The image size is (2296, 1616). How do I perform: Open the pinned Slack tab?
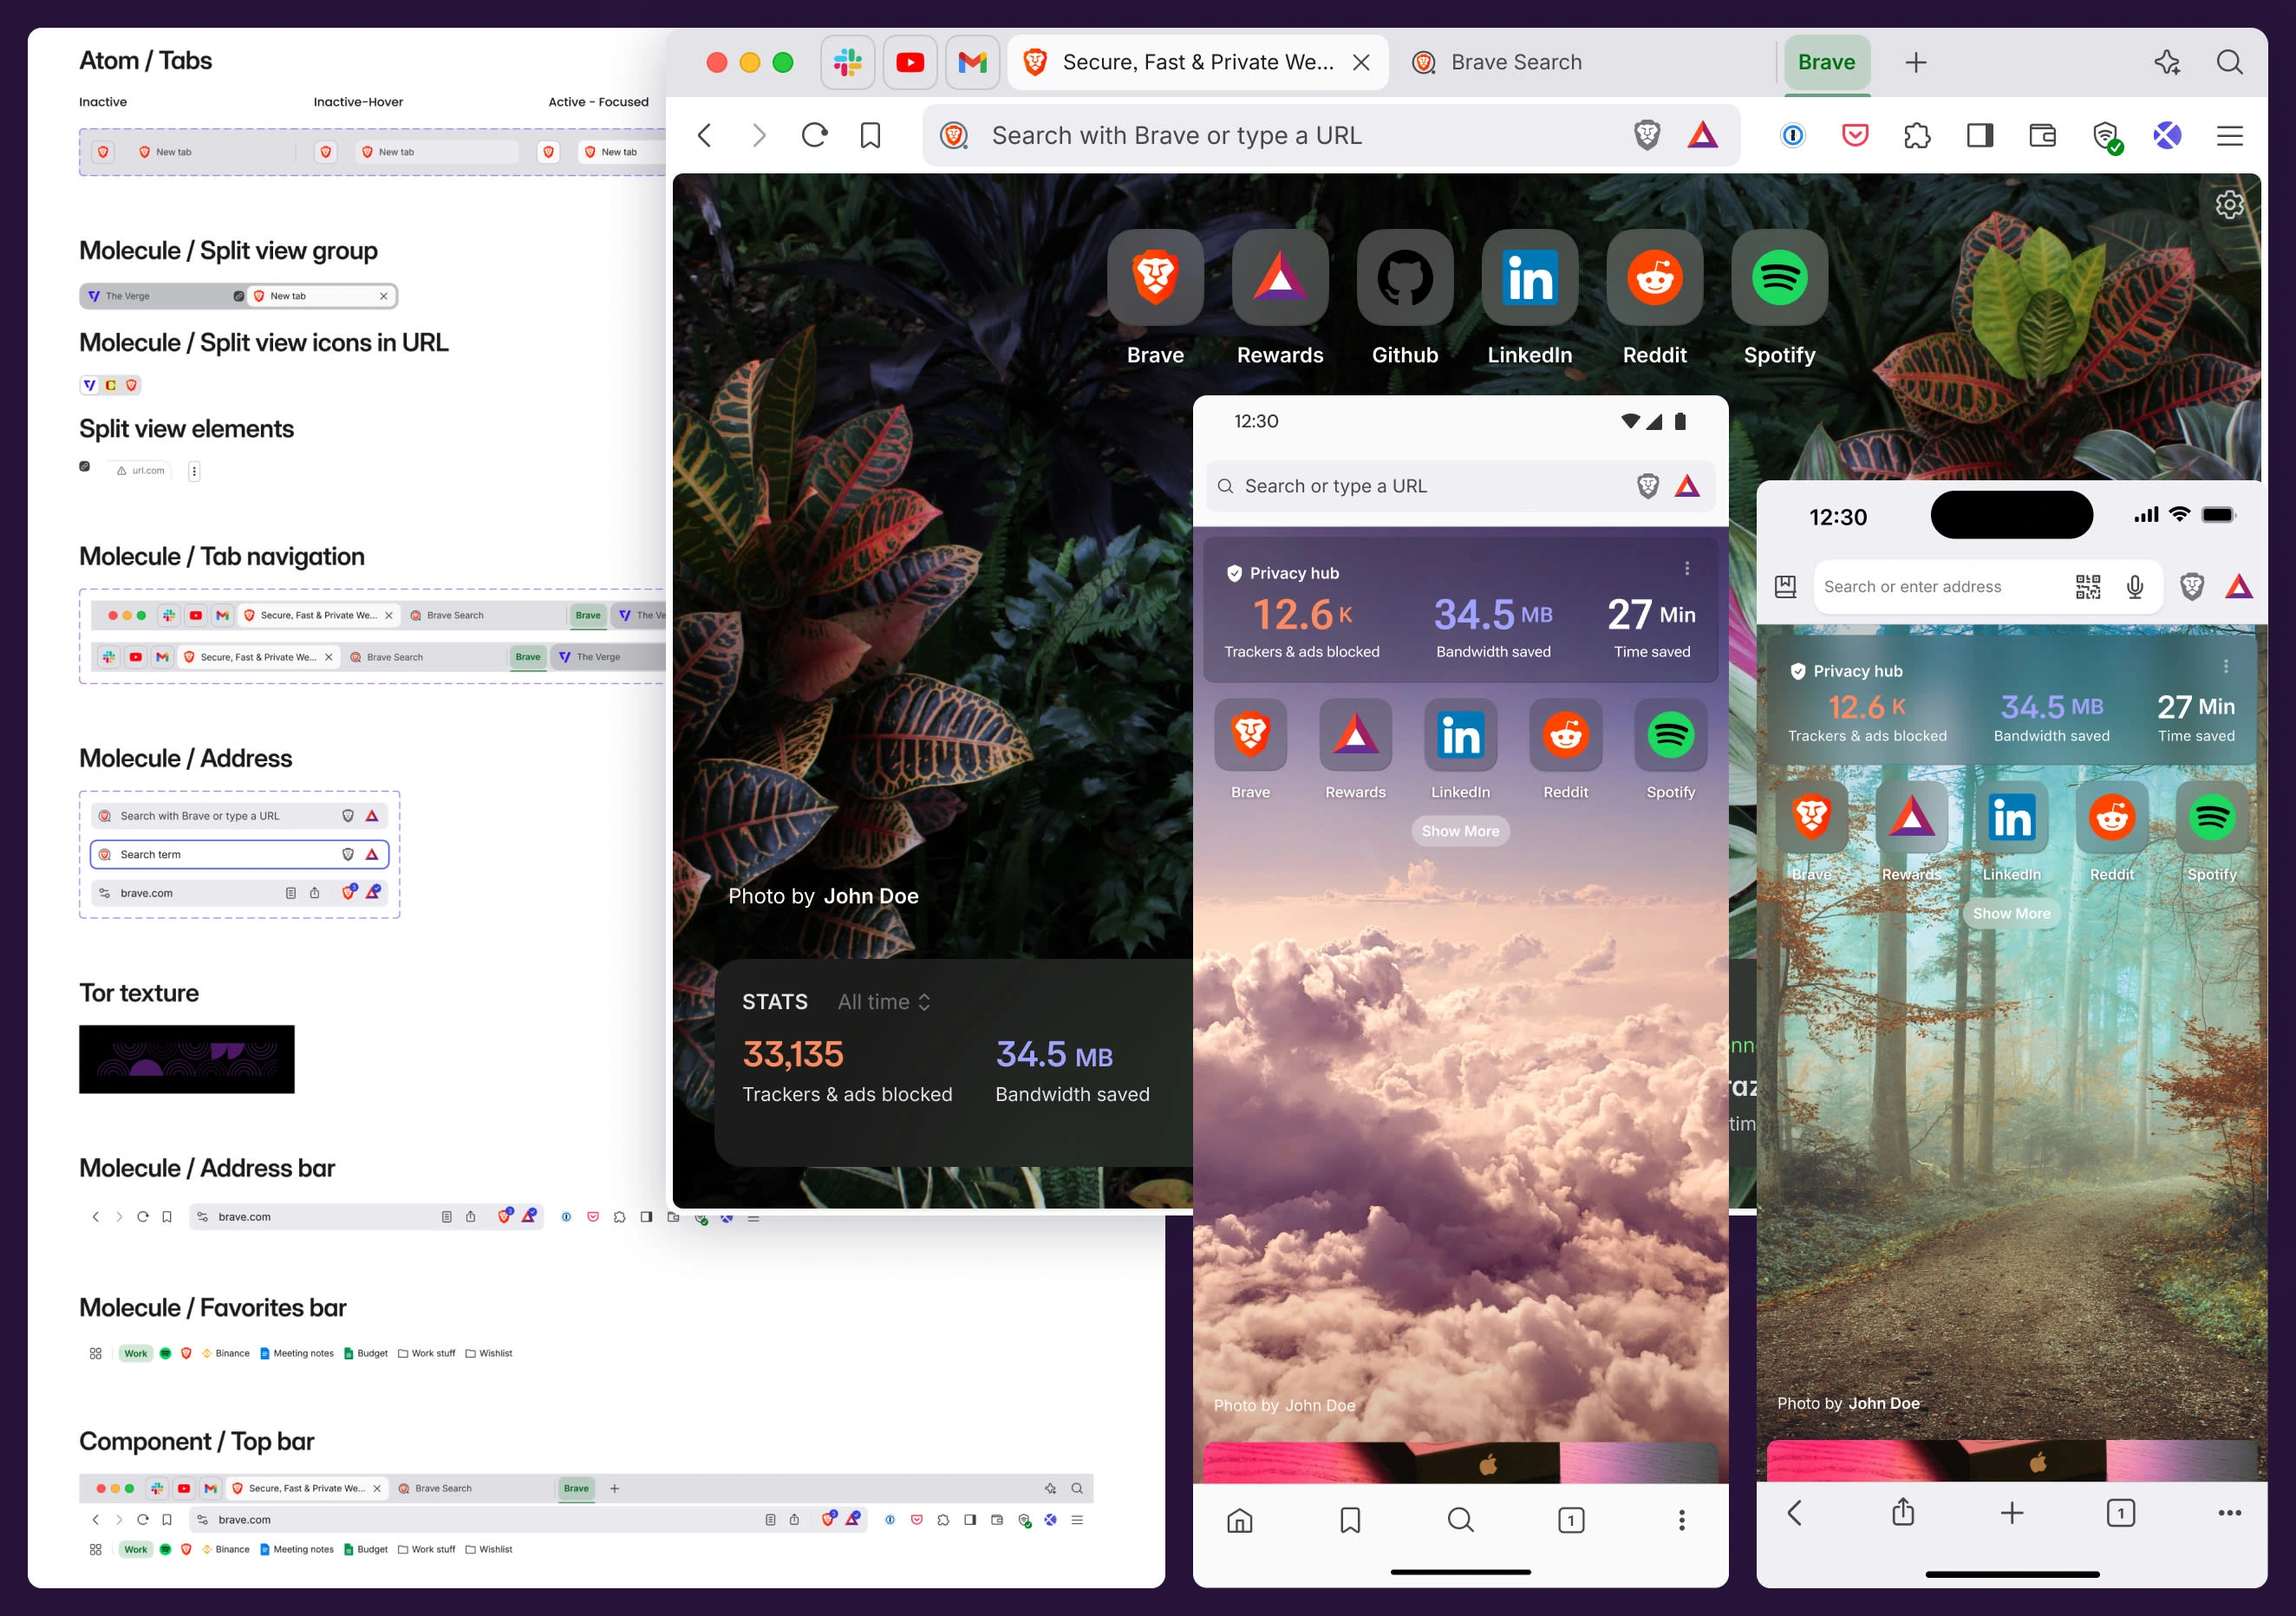(847, 62)
